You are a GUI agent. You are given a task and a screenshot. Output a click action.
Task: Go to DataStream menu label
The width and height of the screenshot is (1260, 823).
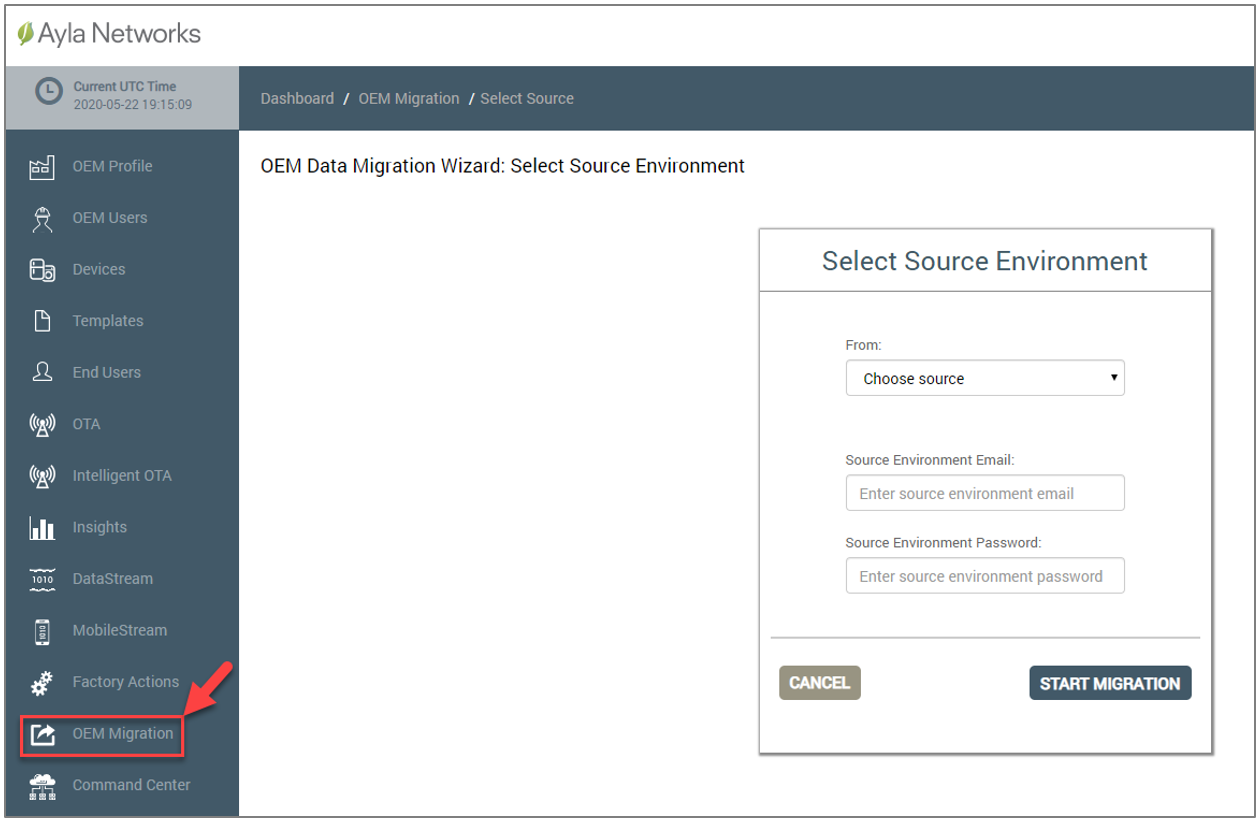[113, 579]
